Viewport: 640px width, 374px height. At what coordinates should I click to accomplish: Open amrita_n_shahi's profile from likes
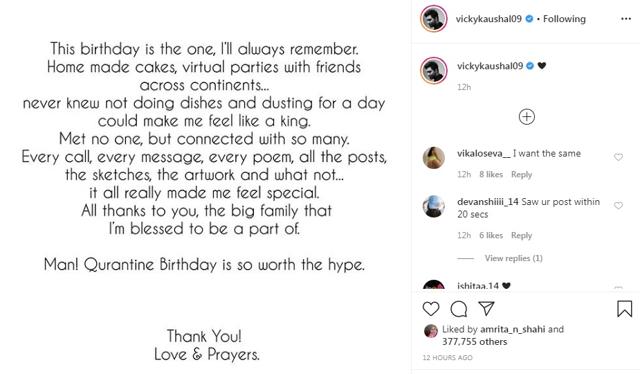(x=513, y=329)
